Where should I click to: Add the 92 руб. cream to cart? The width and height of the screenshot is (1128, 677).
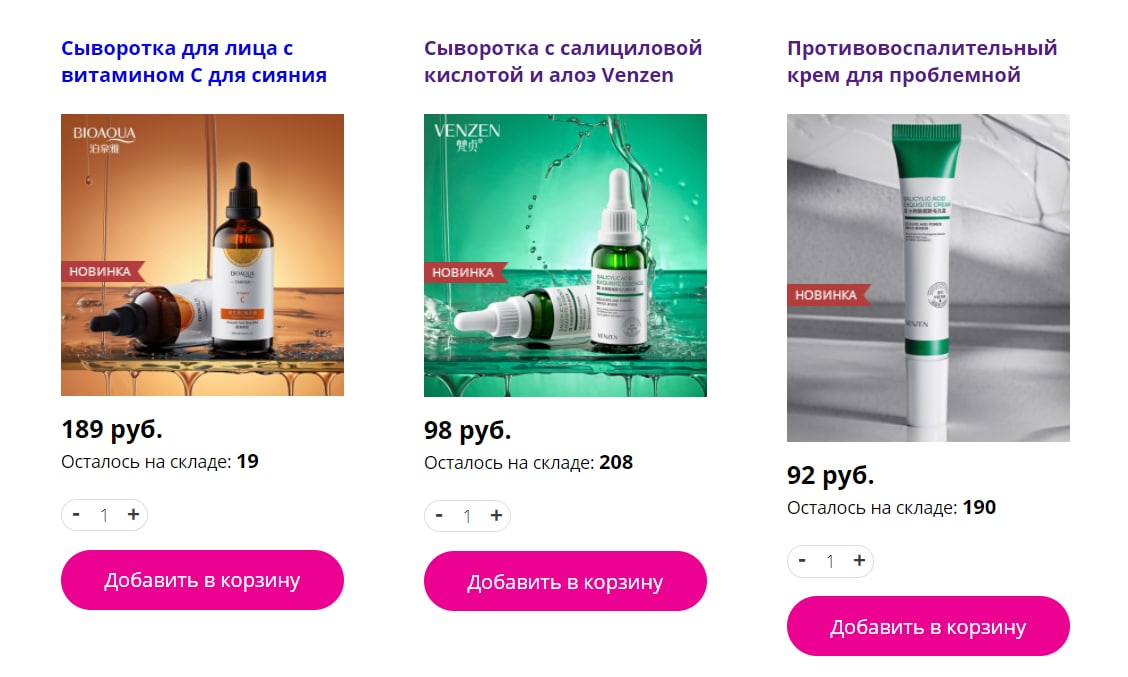point(928,626)
